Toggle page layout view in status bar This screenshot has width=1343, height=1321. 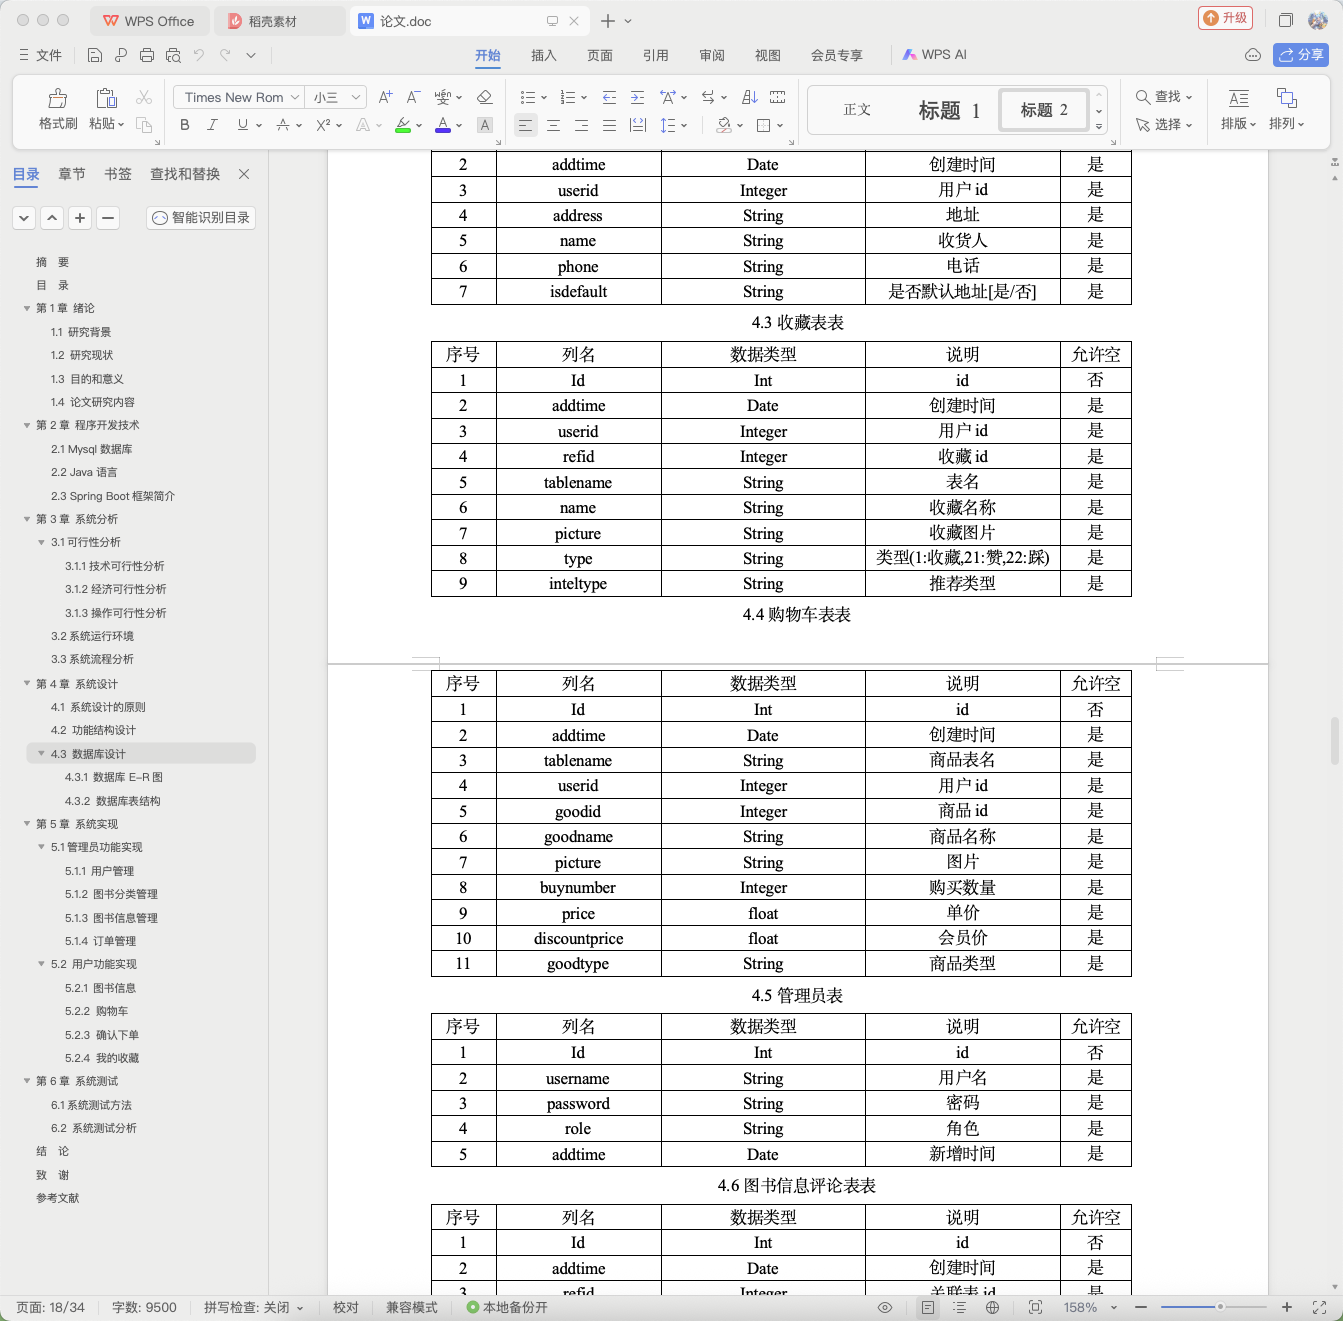(928, 1307)
